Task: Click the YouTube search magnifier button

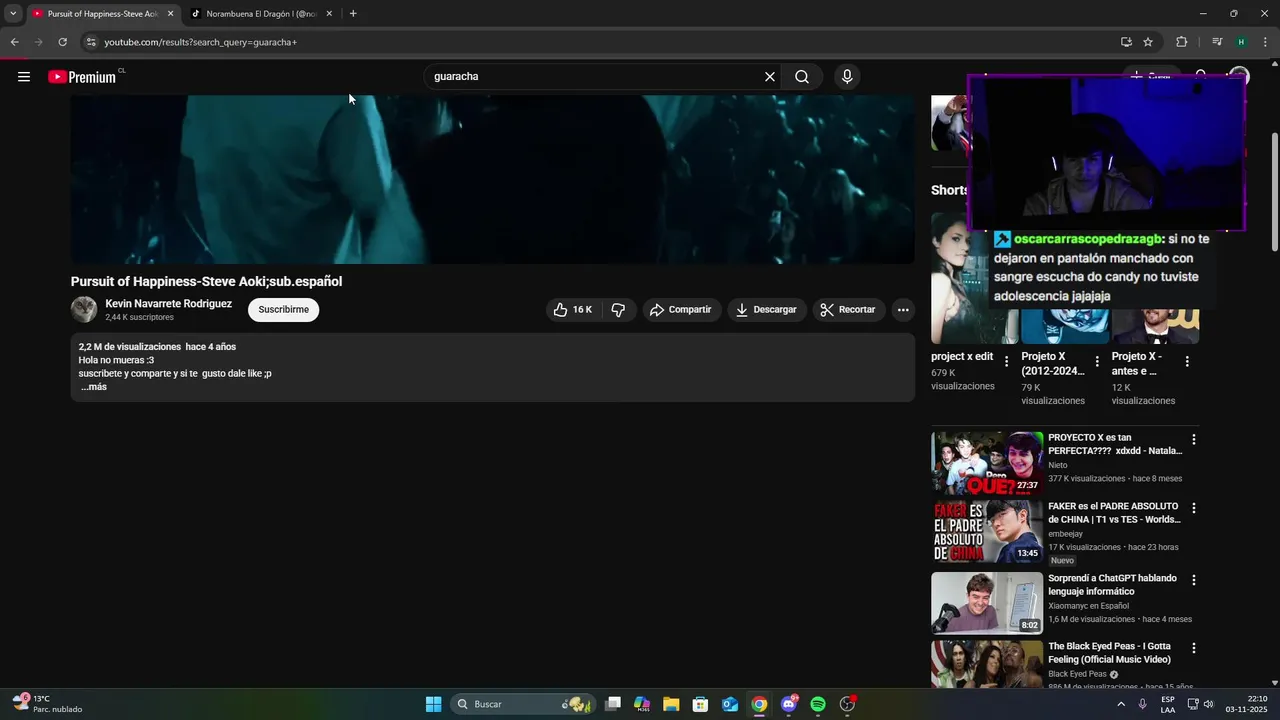Action: tap(802, 77)
